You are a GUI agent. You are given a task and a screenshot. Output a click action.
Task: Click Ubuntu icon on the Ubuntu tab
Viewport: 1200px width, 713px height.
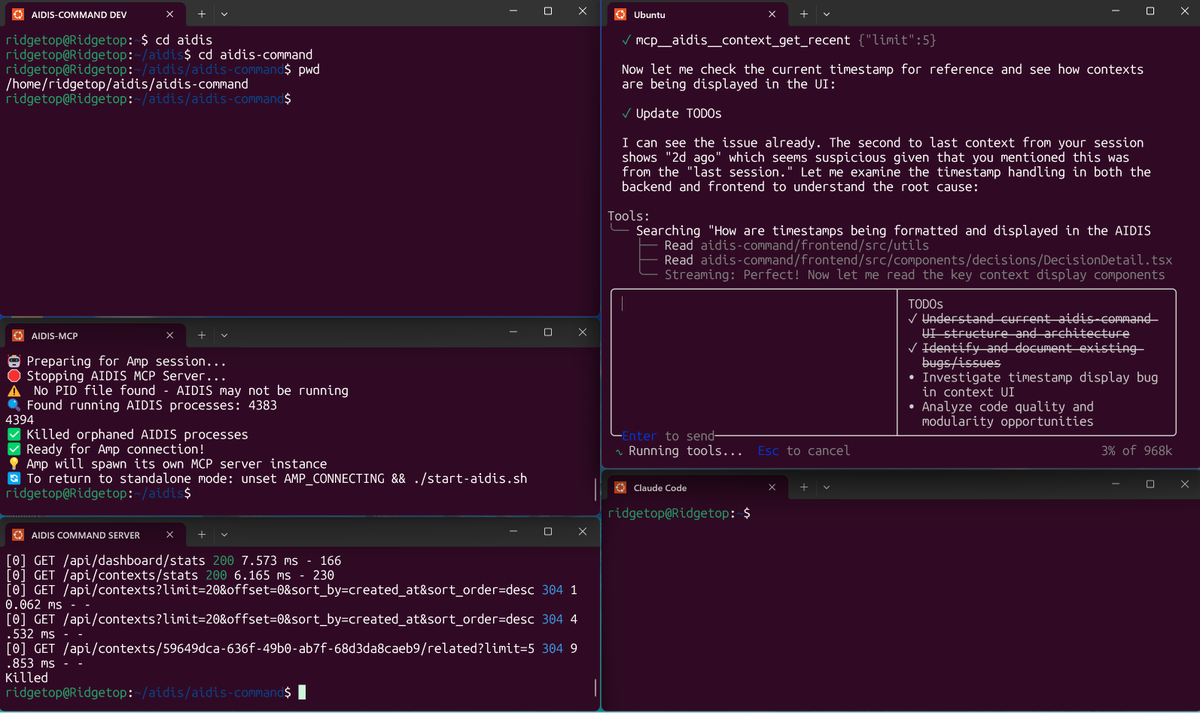click(x=621, y=15)
